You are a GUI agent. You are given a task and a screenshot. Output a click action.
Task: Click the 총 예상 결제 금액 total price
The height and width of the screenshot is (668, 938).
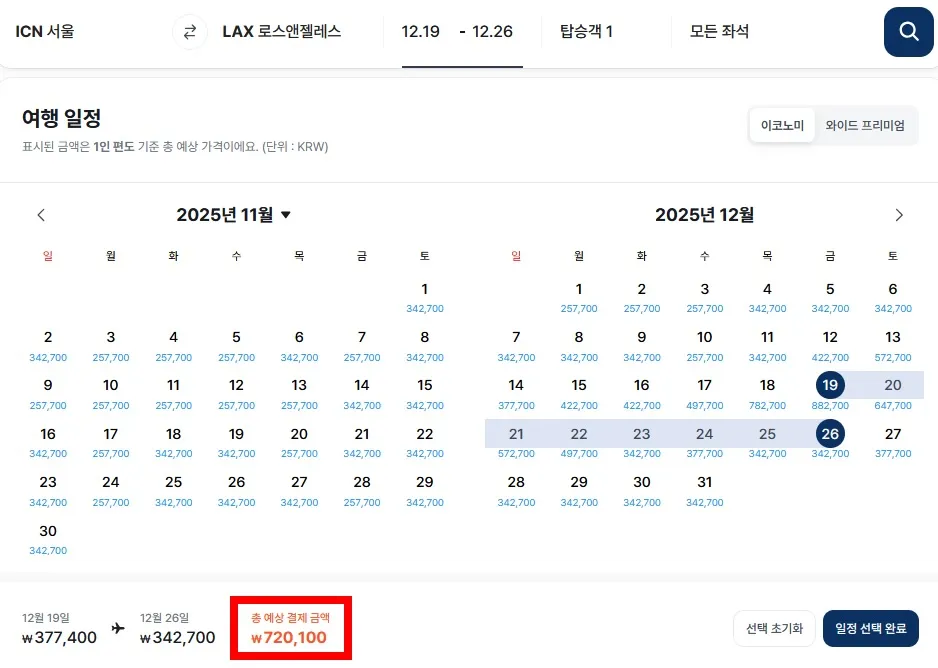pyautogui.click(x=290, y=629)
